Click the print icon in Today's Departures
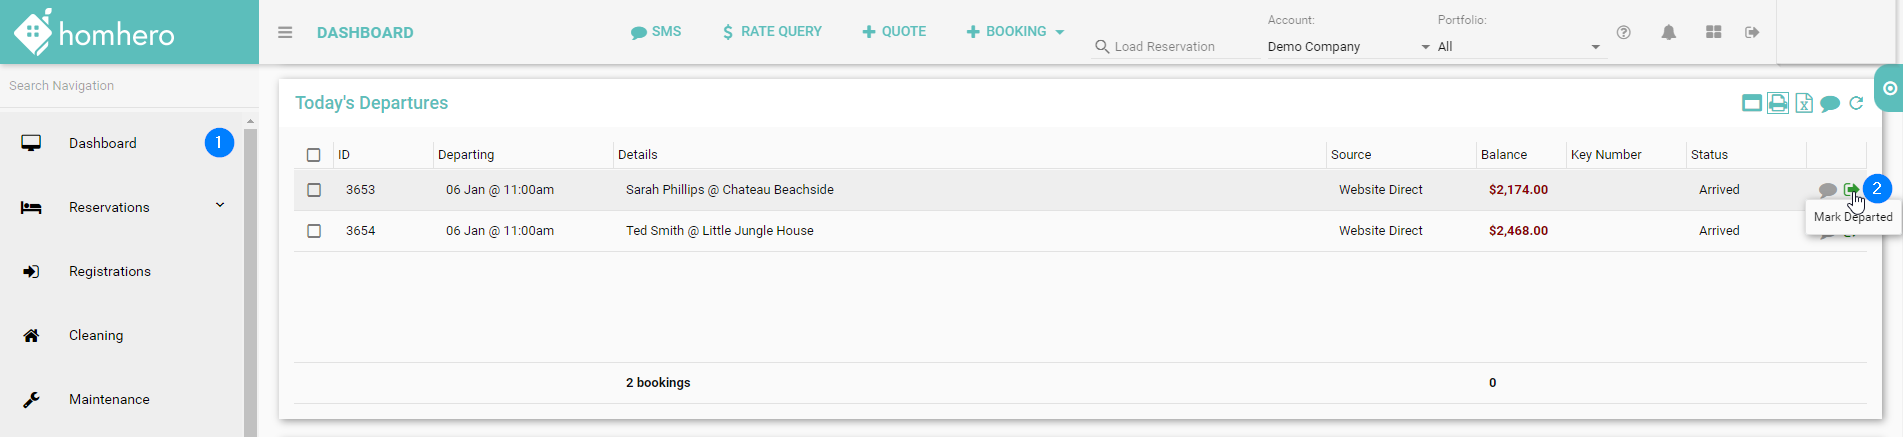This screenshot has height=437, width=1903. click(1778, 103)
